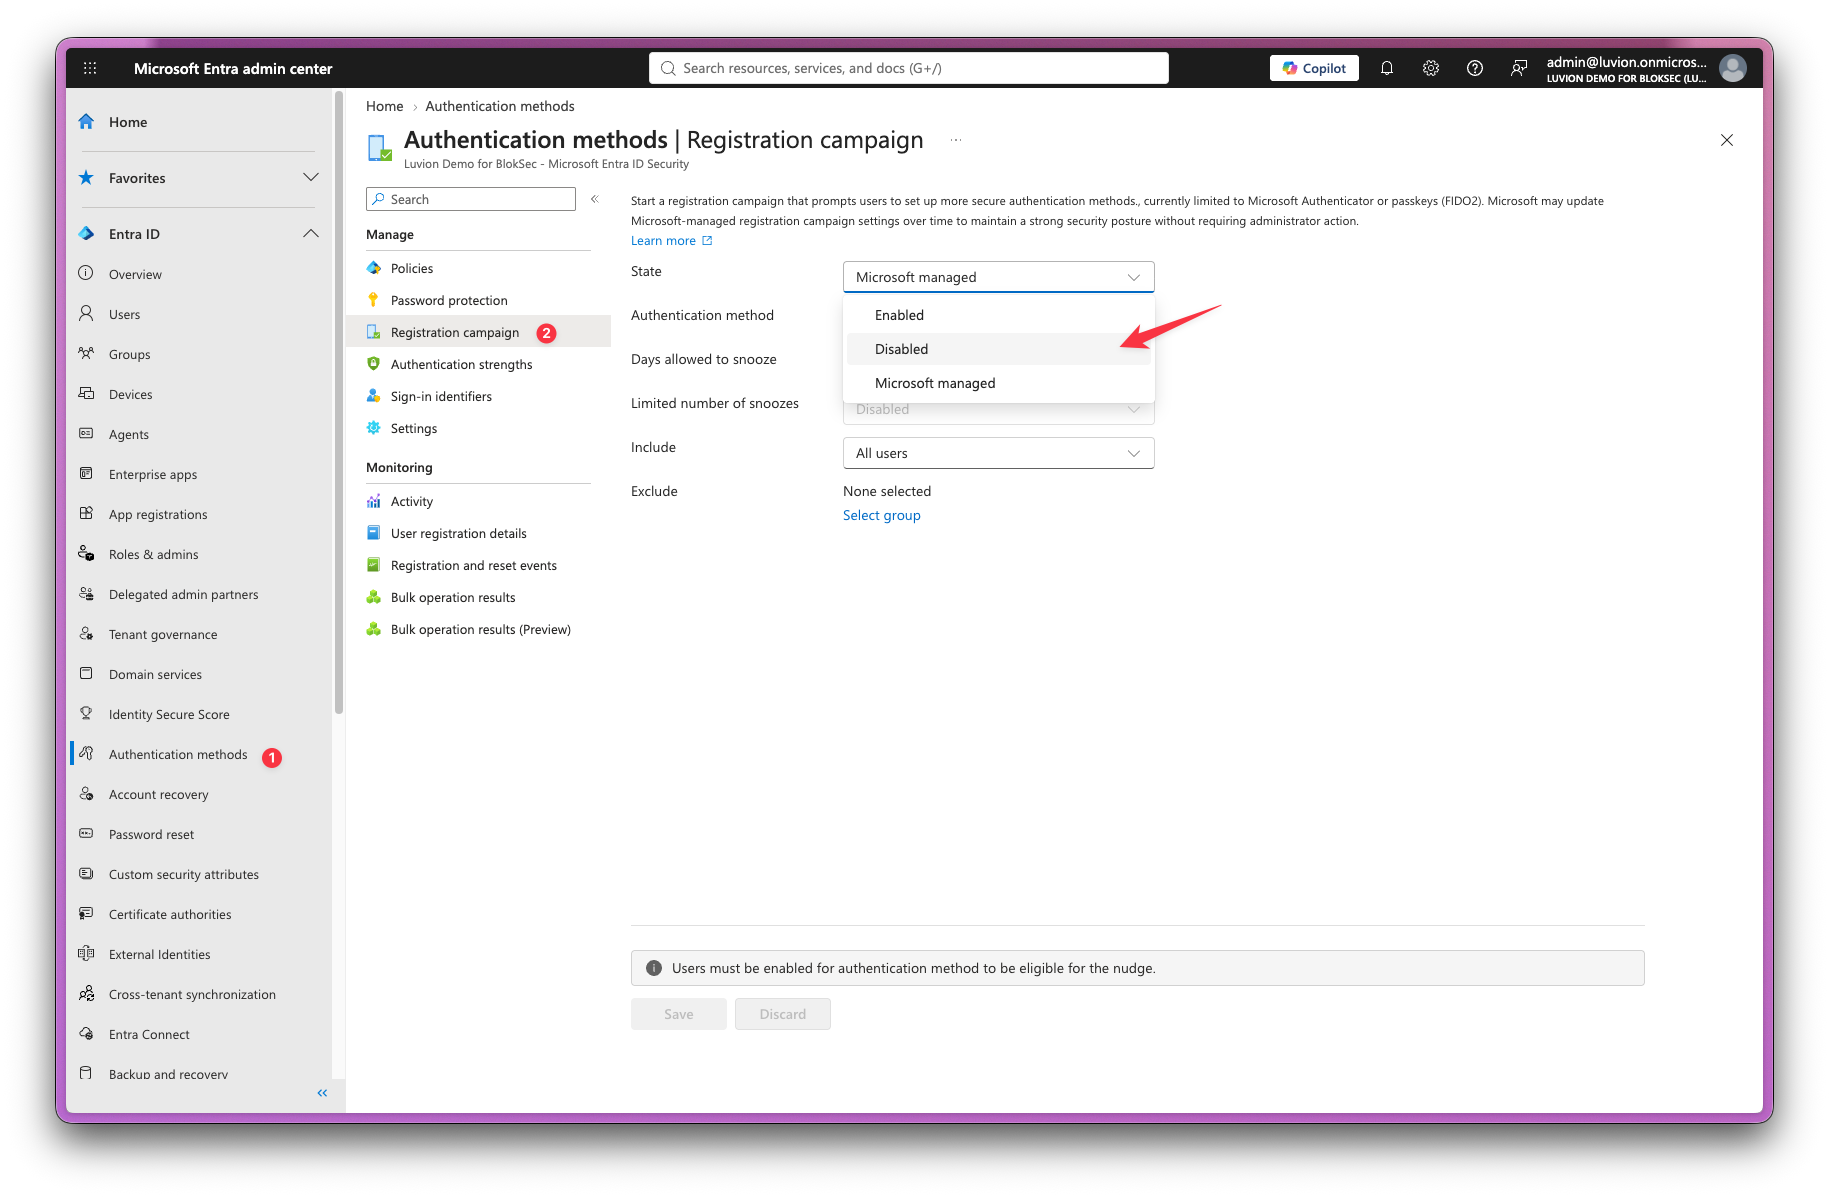1829x1197 pixels.
Task: Click the Favorites star icon
Action: tap(87, 178)
